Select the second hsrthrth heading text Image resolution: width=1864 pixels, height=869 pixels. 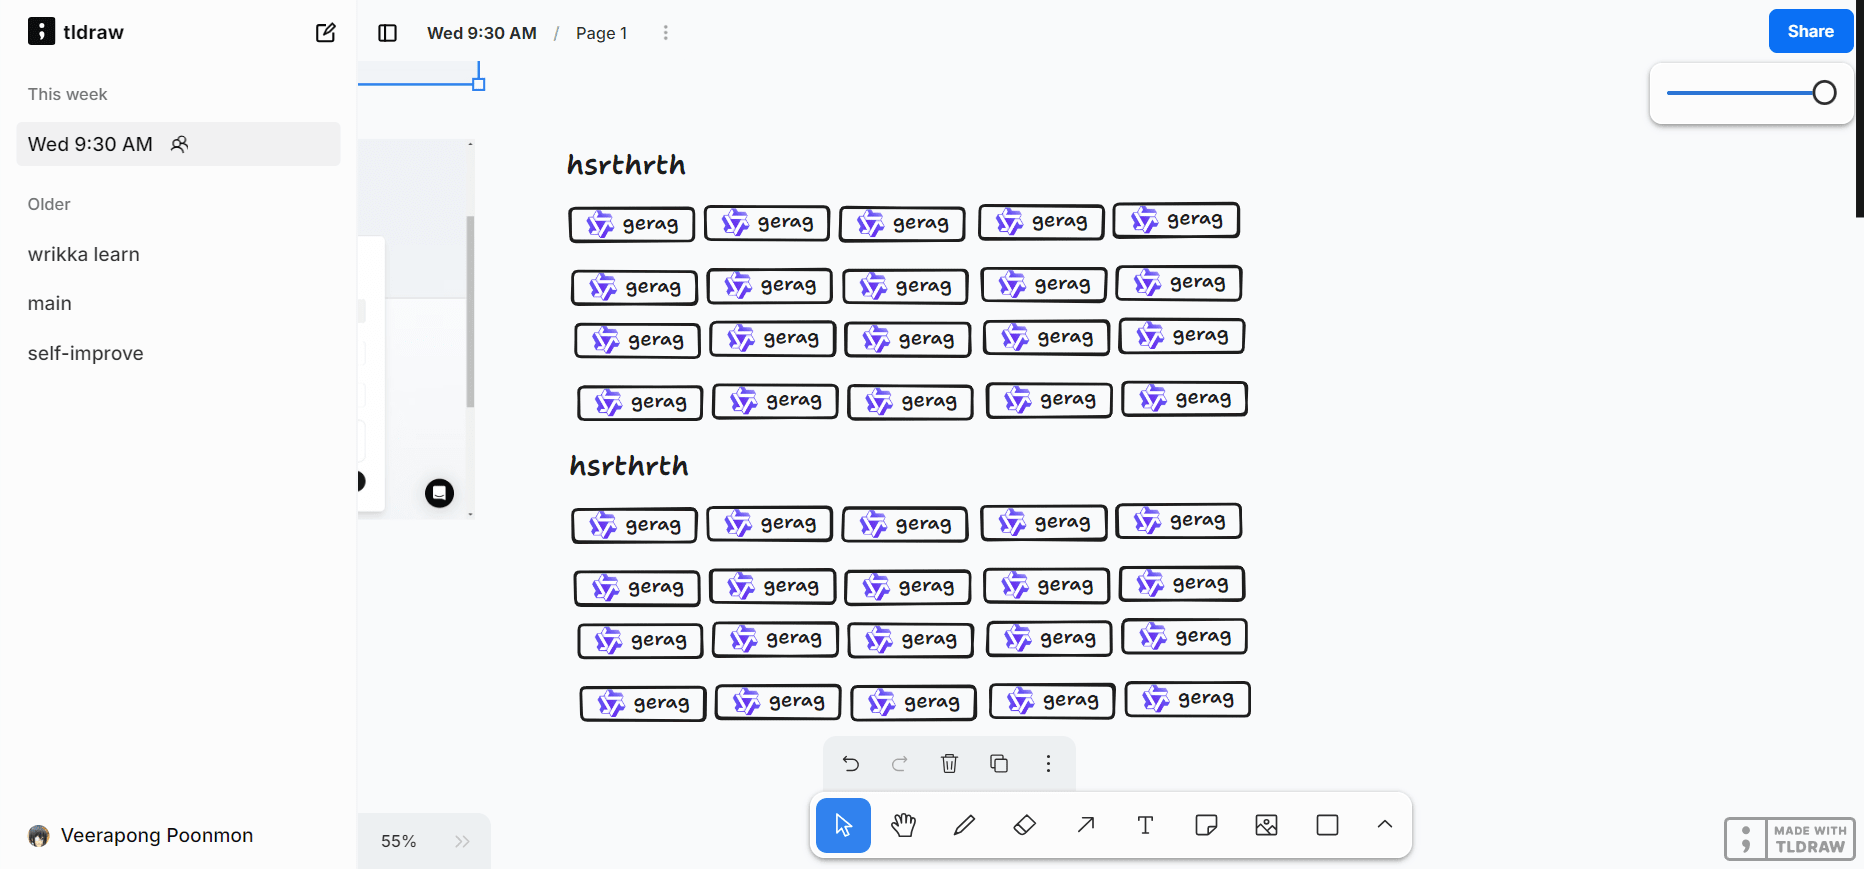[x=629, y=465]
